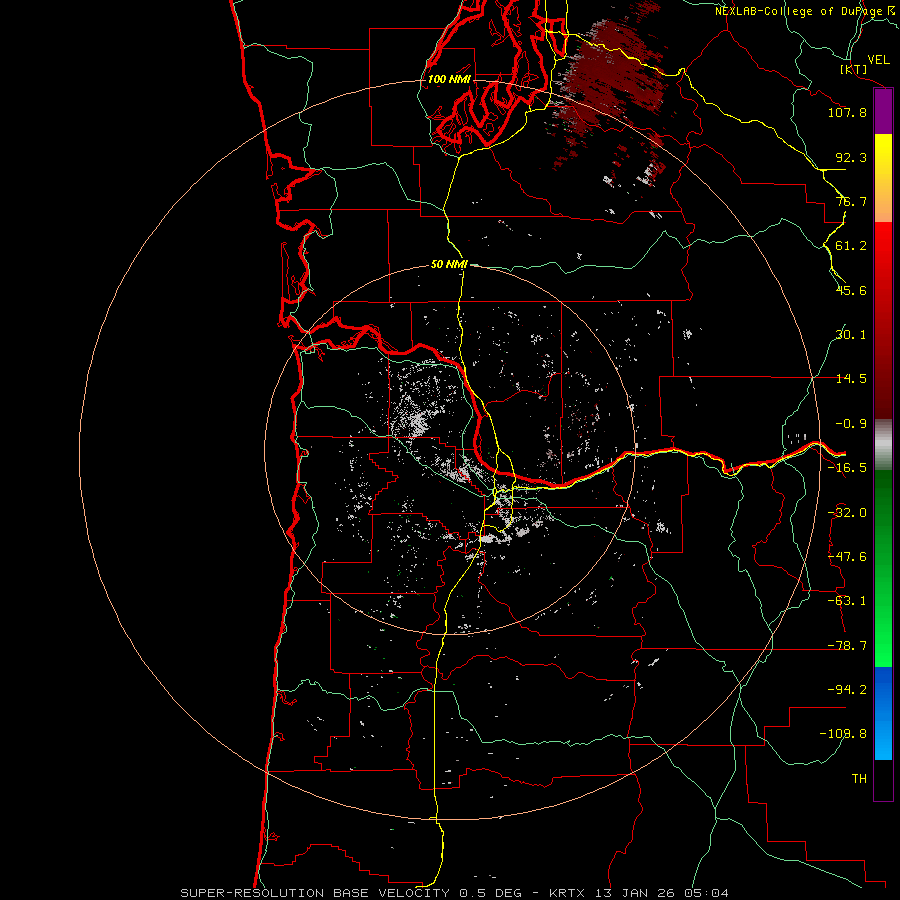900x900 pixels.
Task: Click the 50 NMI range ring label
Action: click(x=449, y=265)
